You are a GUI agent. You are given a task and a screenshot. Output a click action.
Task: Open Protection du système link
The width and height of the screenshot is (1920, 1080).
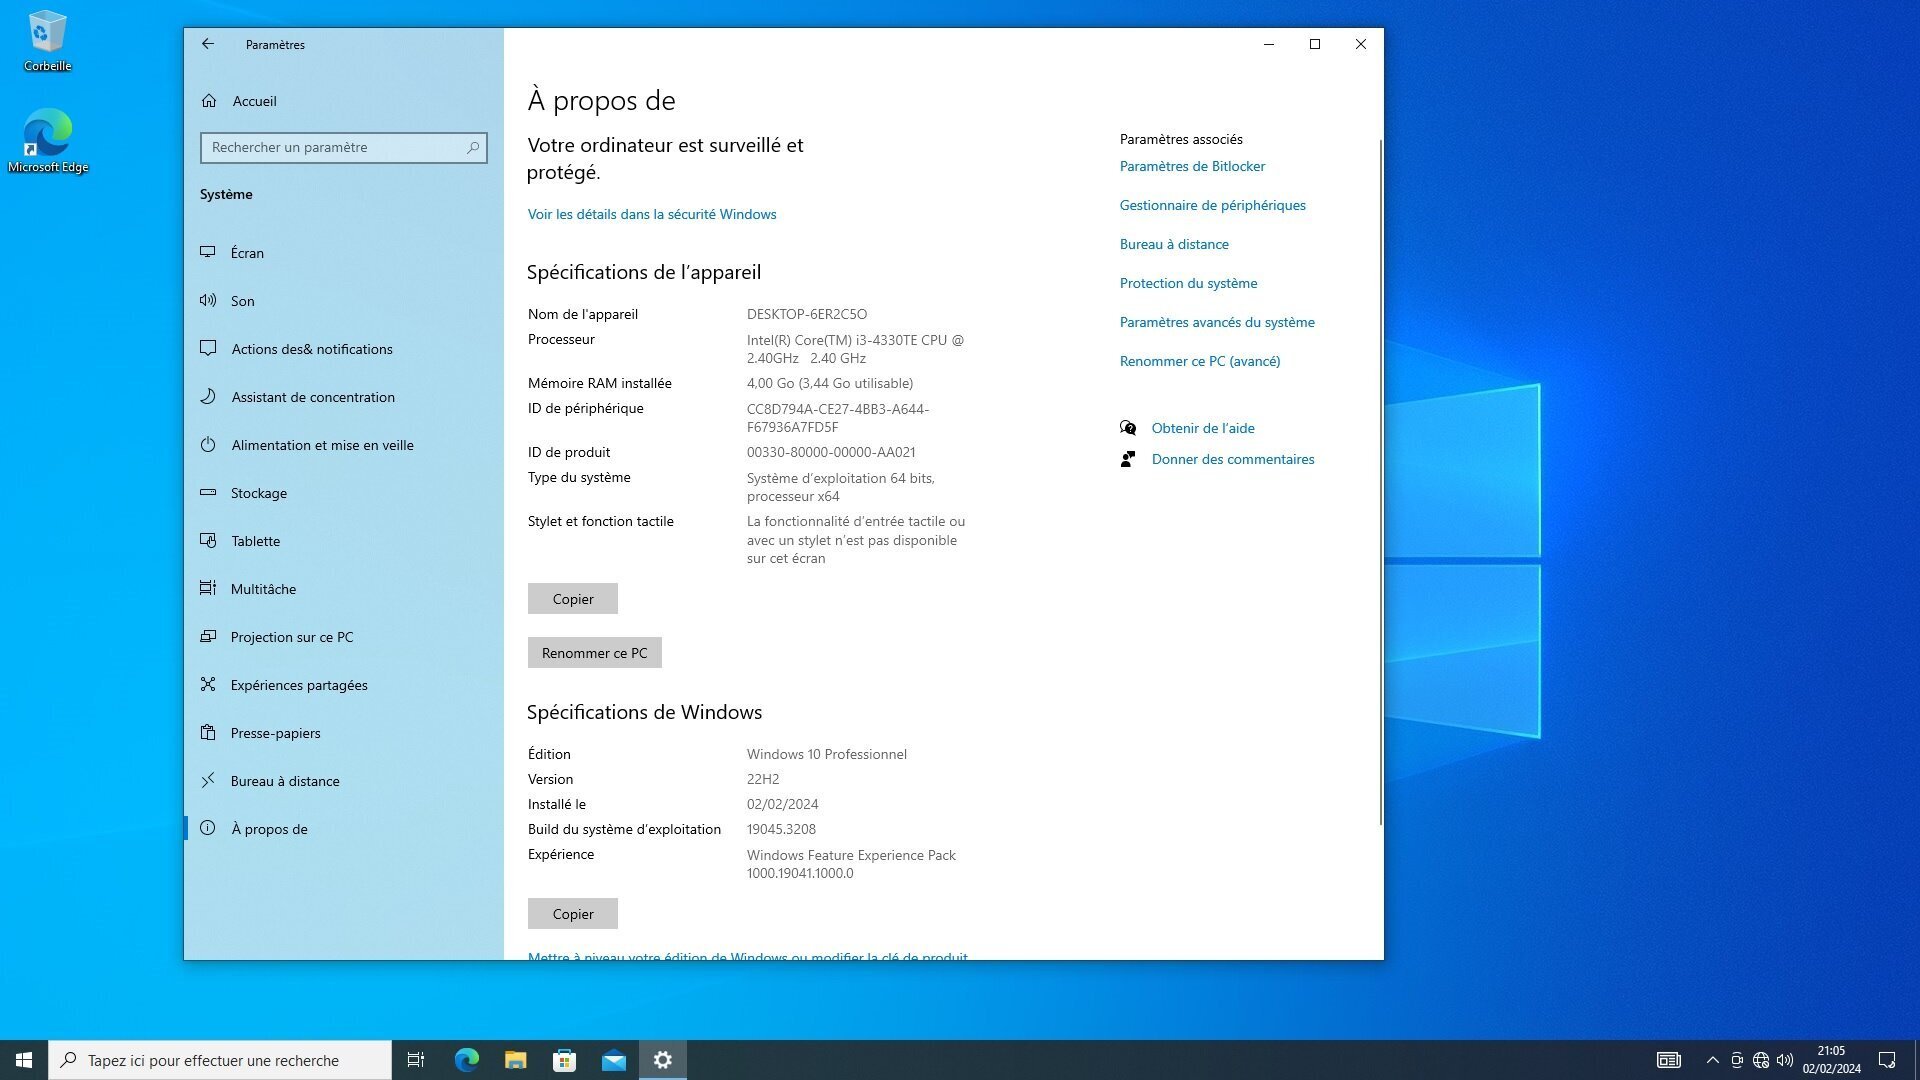1189,283
